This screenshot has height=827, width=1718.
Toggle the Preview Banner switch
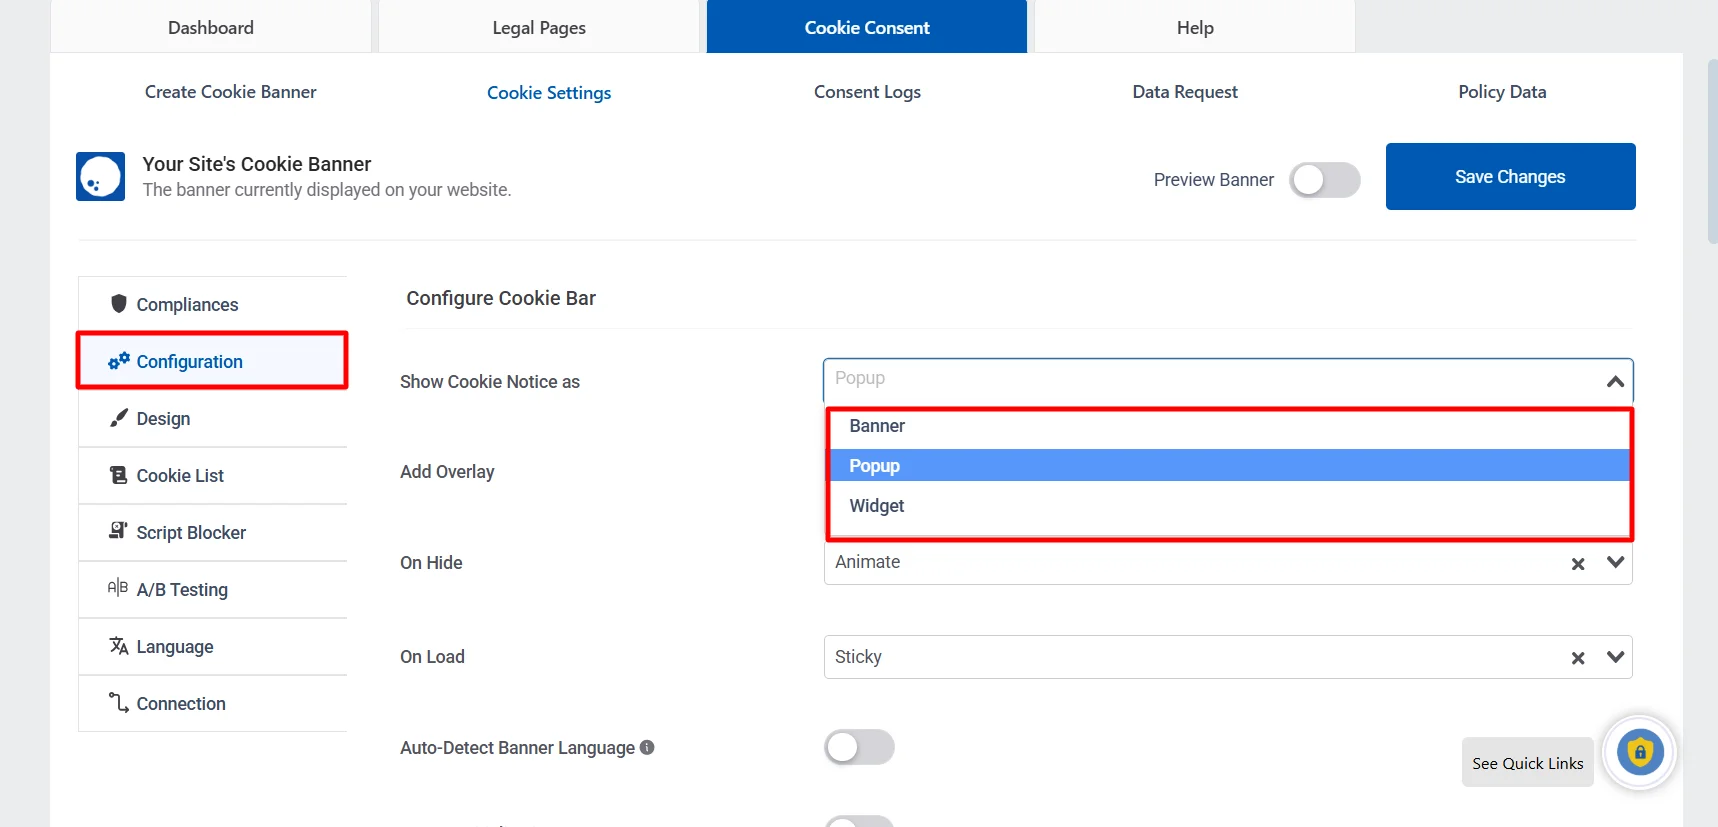click(x=1325, y=180)
